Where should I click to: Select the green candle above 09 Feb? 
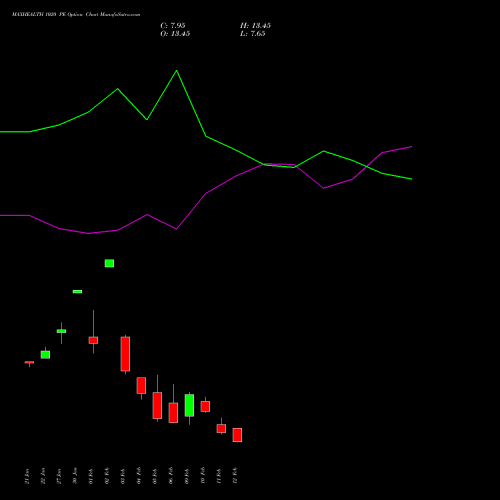pos(189,406)
